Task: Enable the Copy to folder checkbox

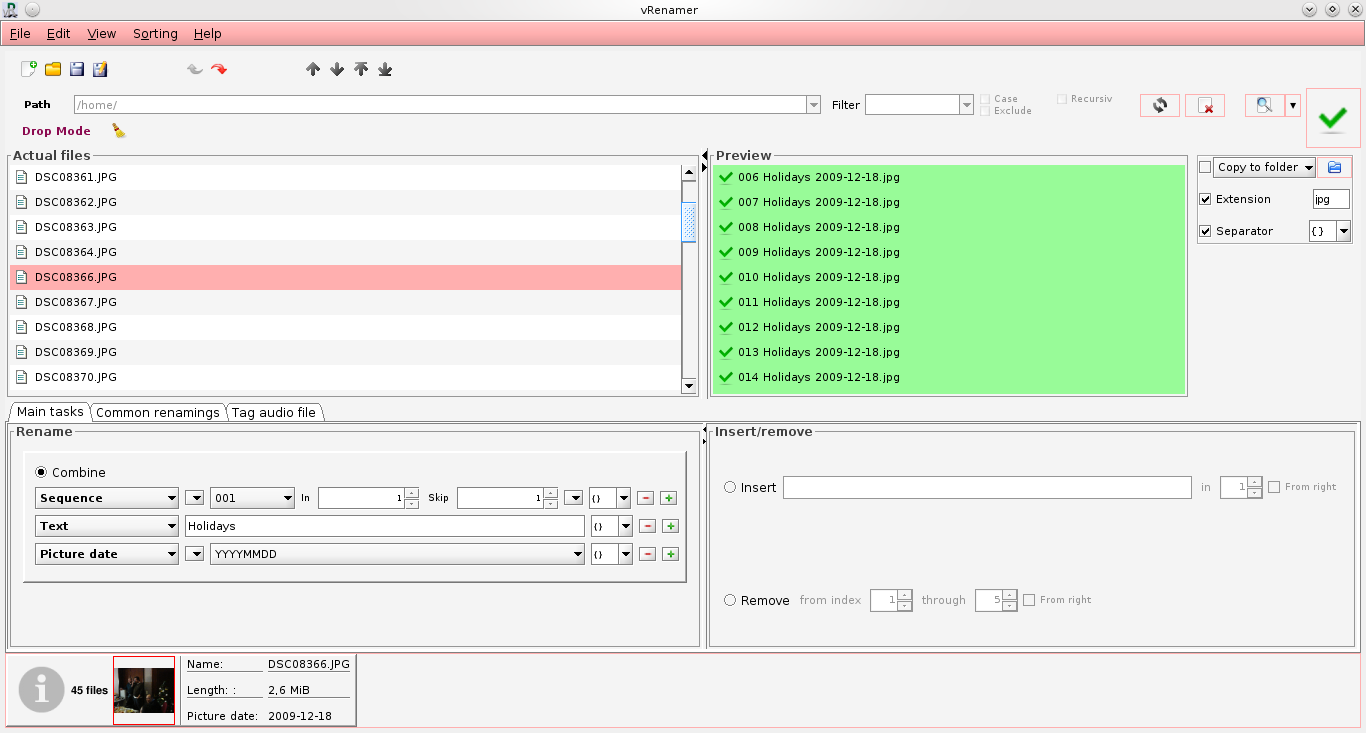Action: (x=1205, y=167)
